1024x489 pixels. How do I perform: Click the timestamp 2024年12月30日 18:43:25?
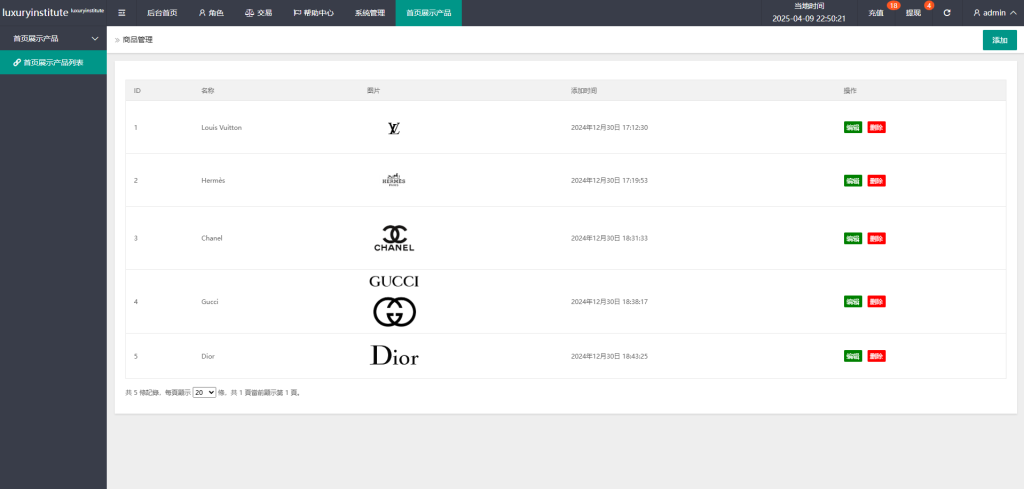pos(609,356)
